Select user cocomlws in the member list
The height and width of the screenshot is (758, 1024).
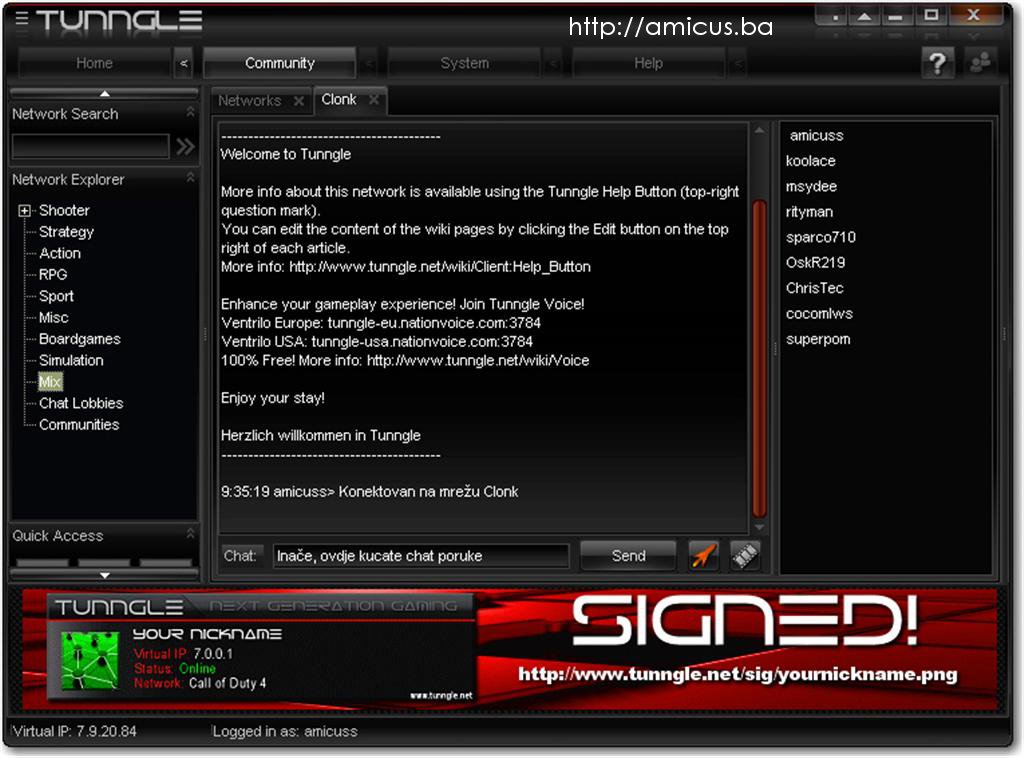(x=819, y=314)
